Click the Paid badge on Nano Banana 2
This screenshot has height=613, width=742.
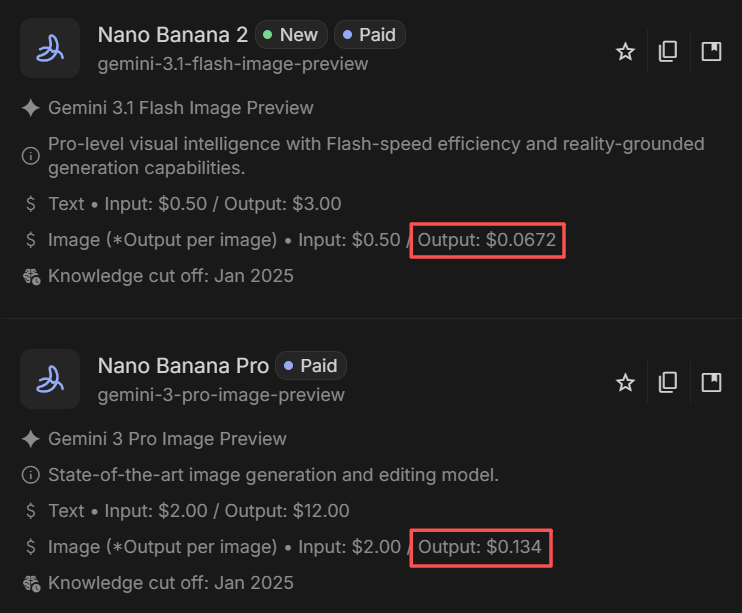coord(369,35)
